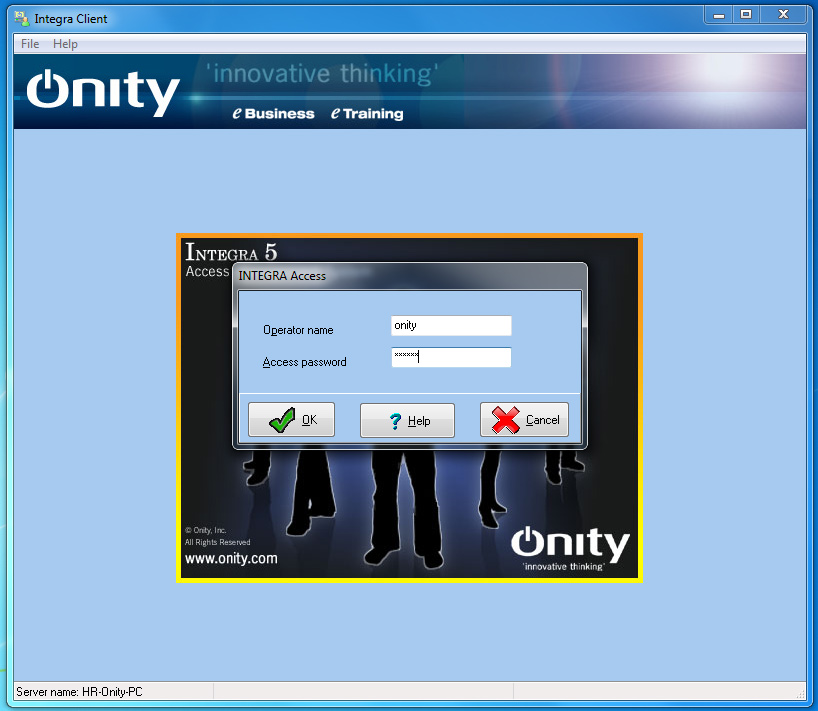Screen dimensions: 818x711
Task: Click the green checkmark icon on OK
Action: pyautogui.click(x=282, y=420)
